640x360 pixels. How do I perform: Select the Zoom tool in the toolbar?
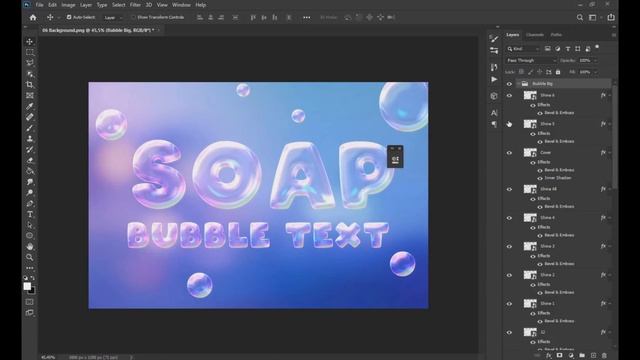pos(30,257)
